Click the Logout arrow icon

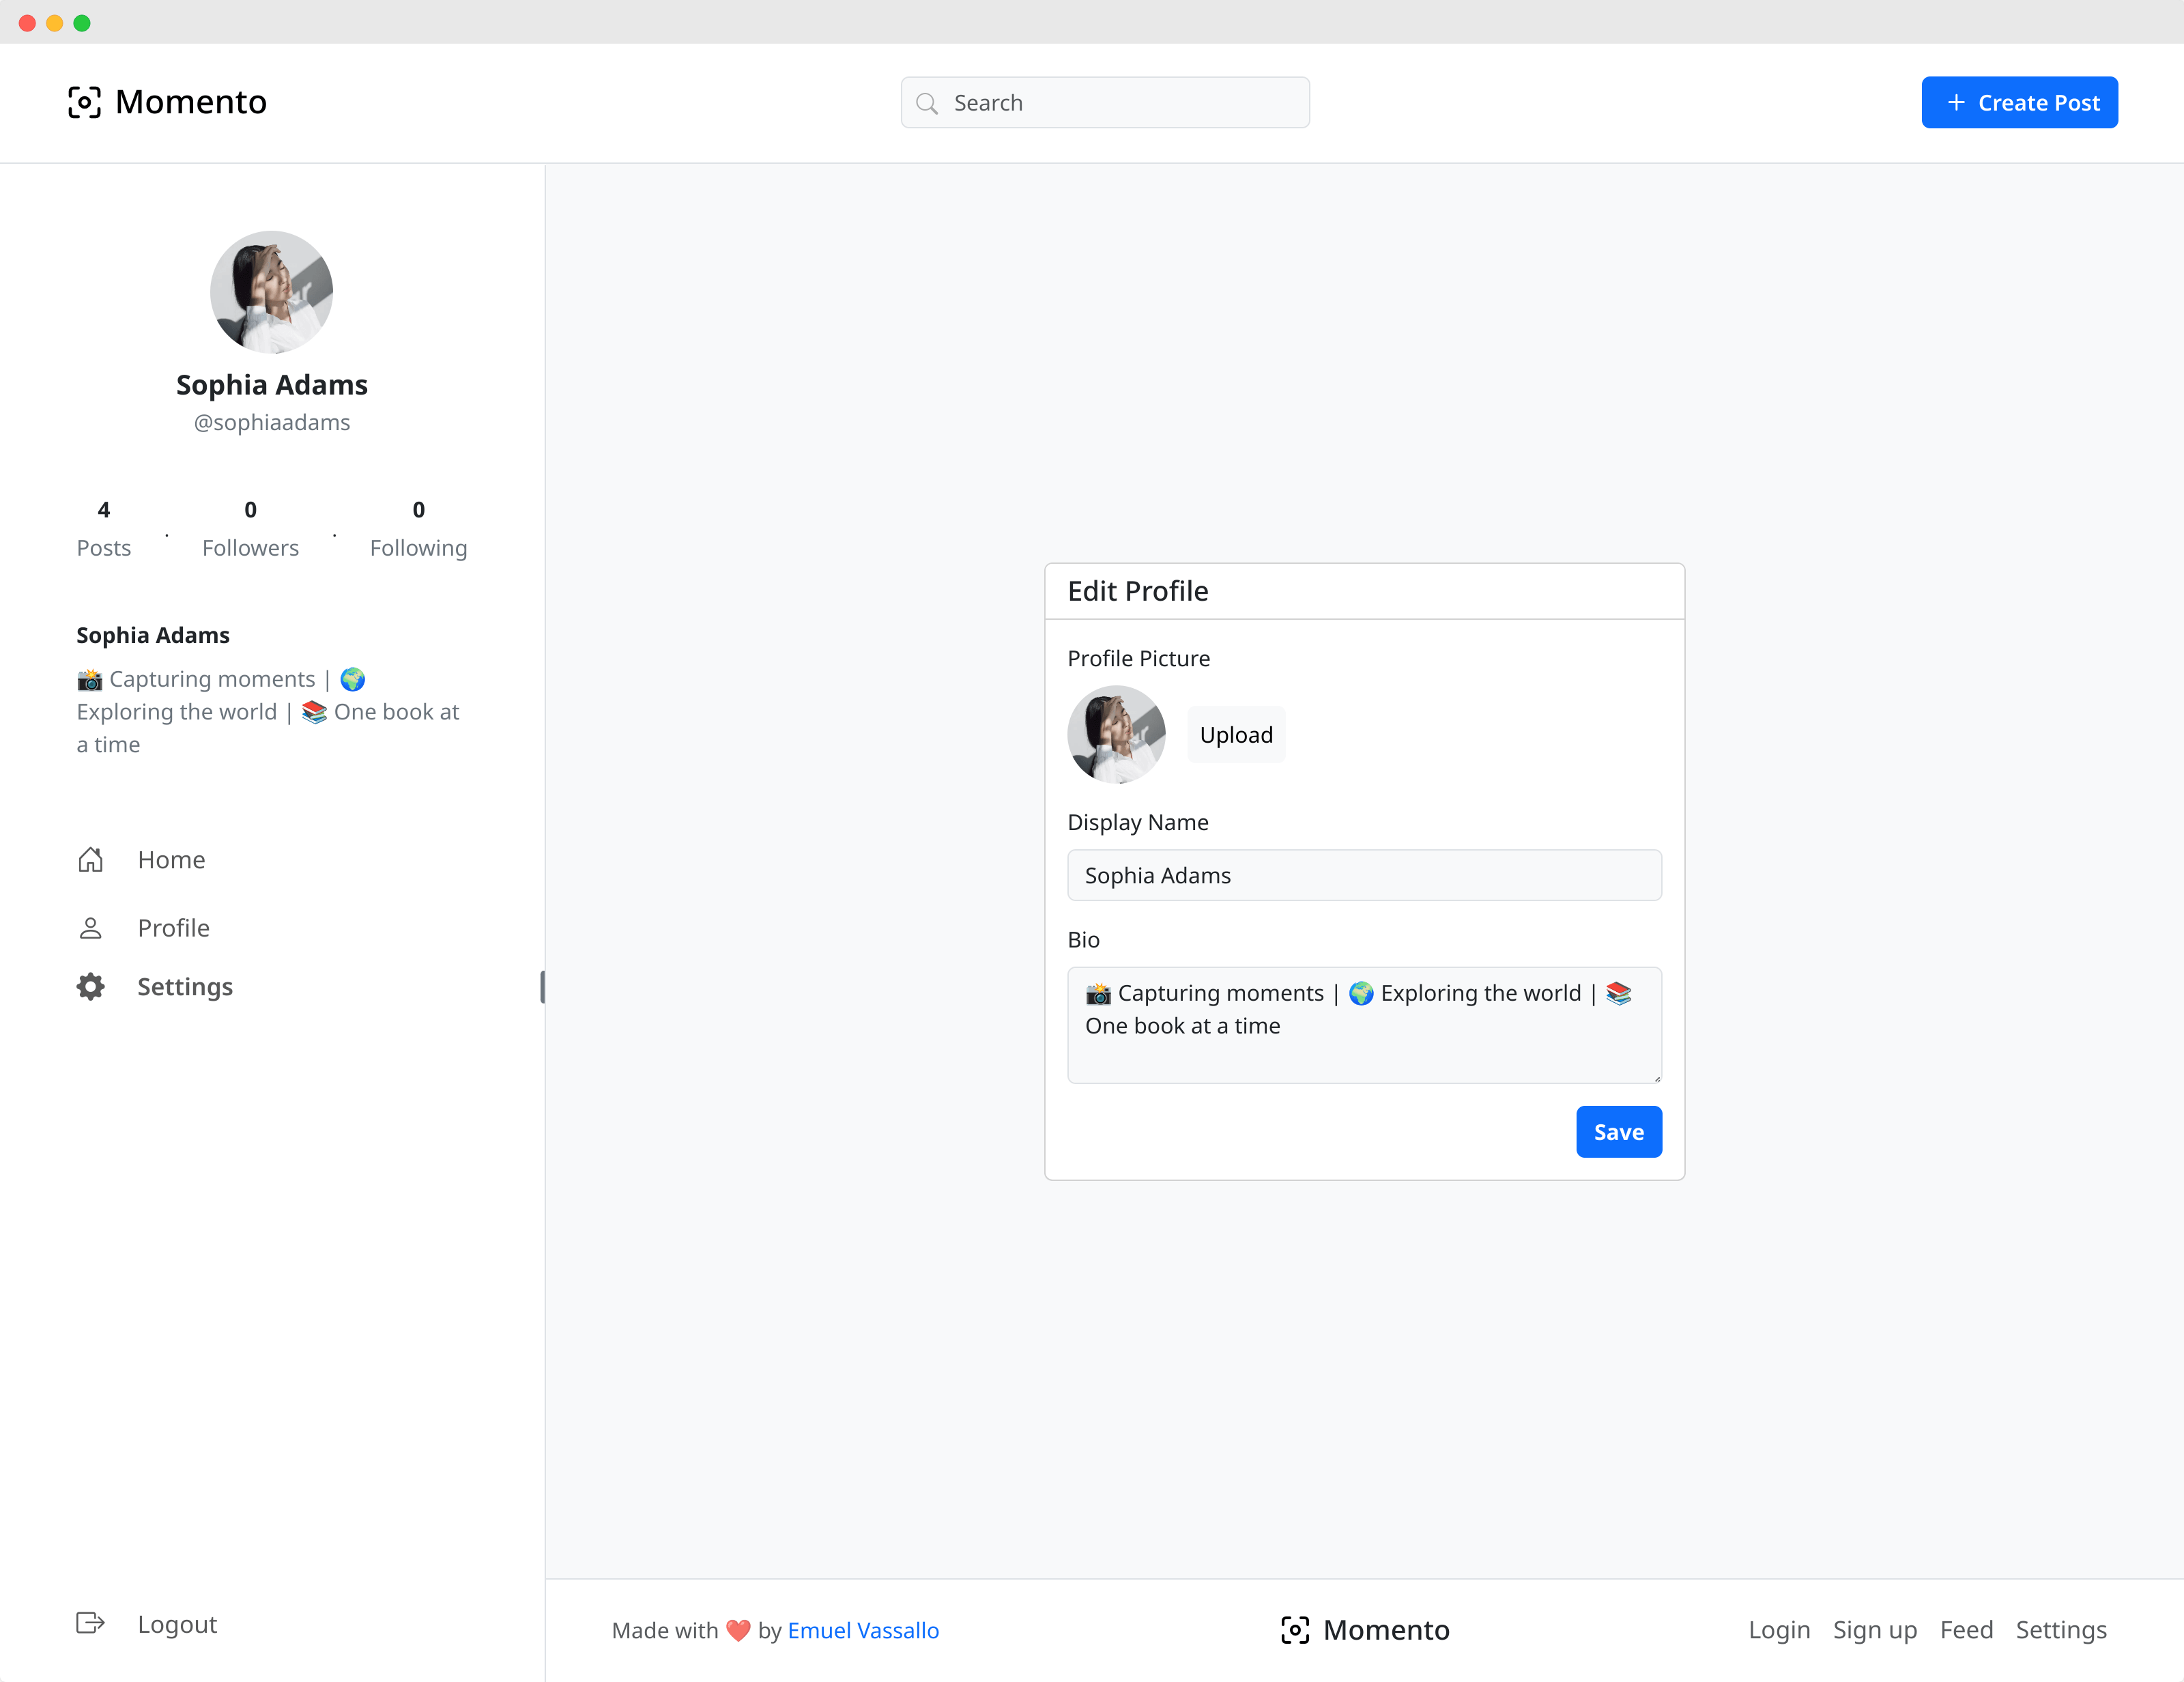(91, 1623)
